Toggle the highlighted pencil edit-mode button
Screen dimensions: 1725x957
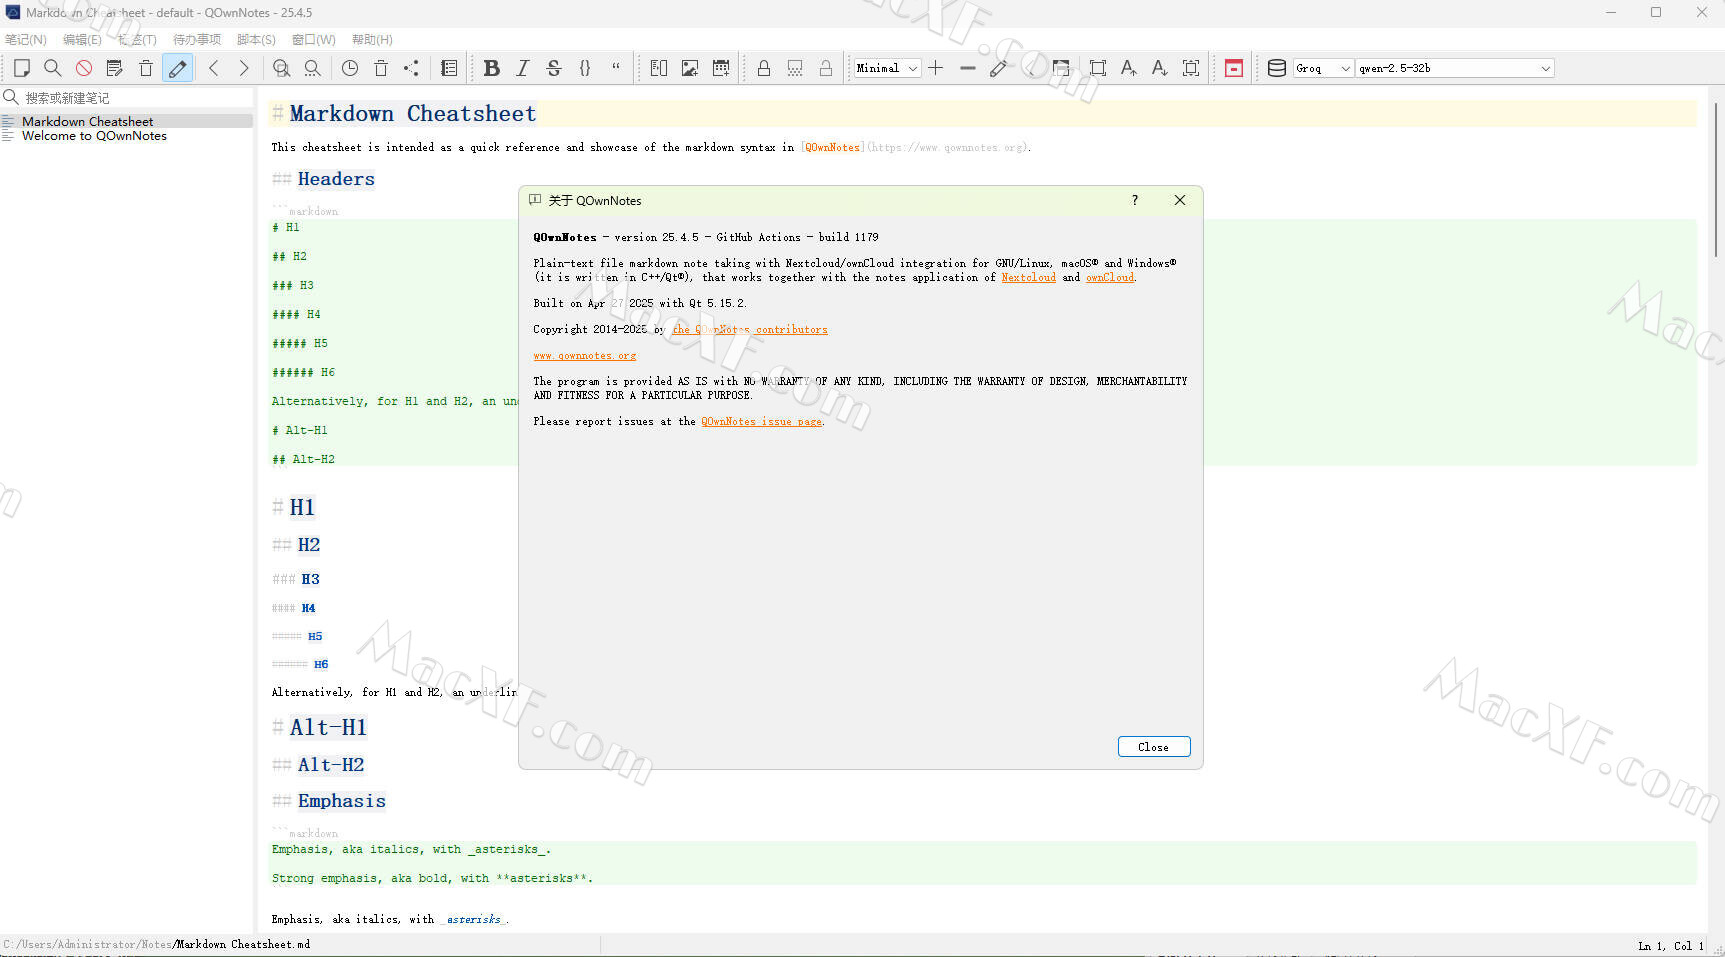[177, 68]
